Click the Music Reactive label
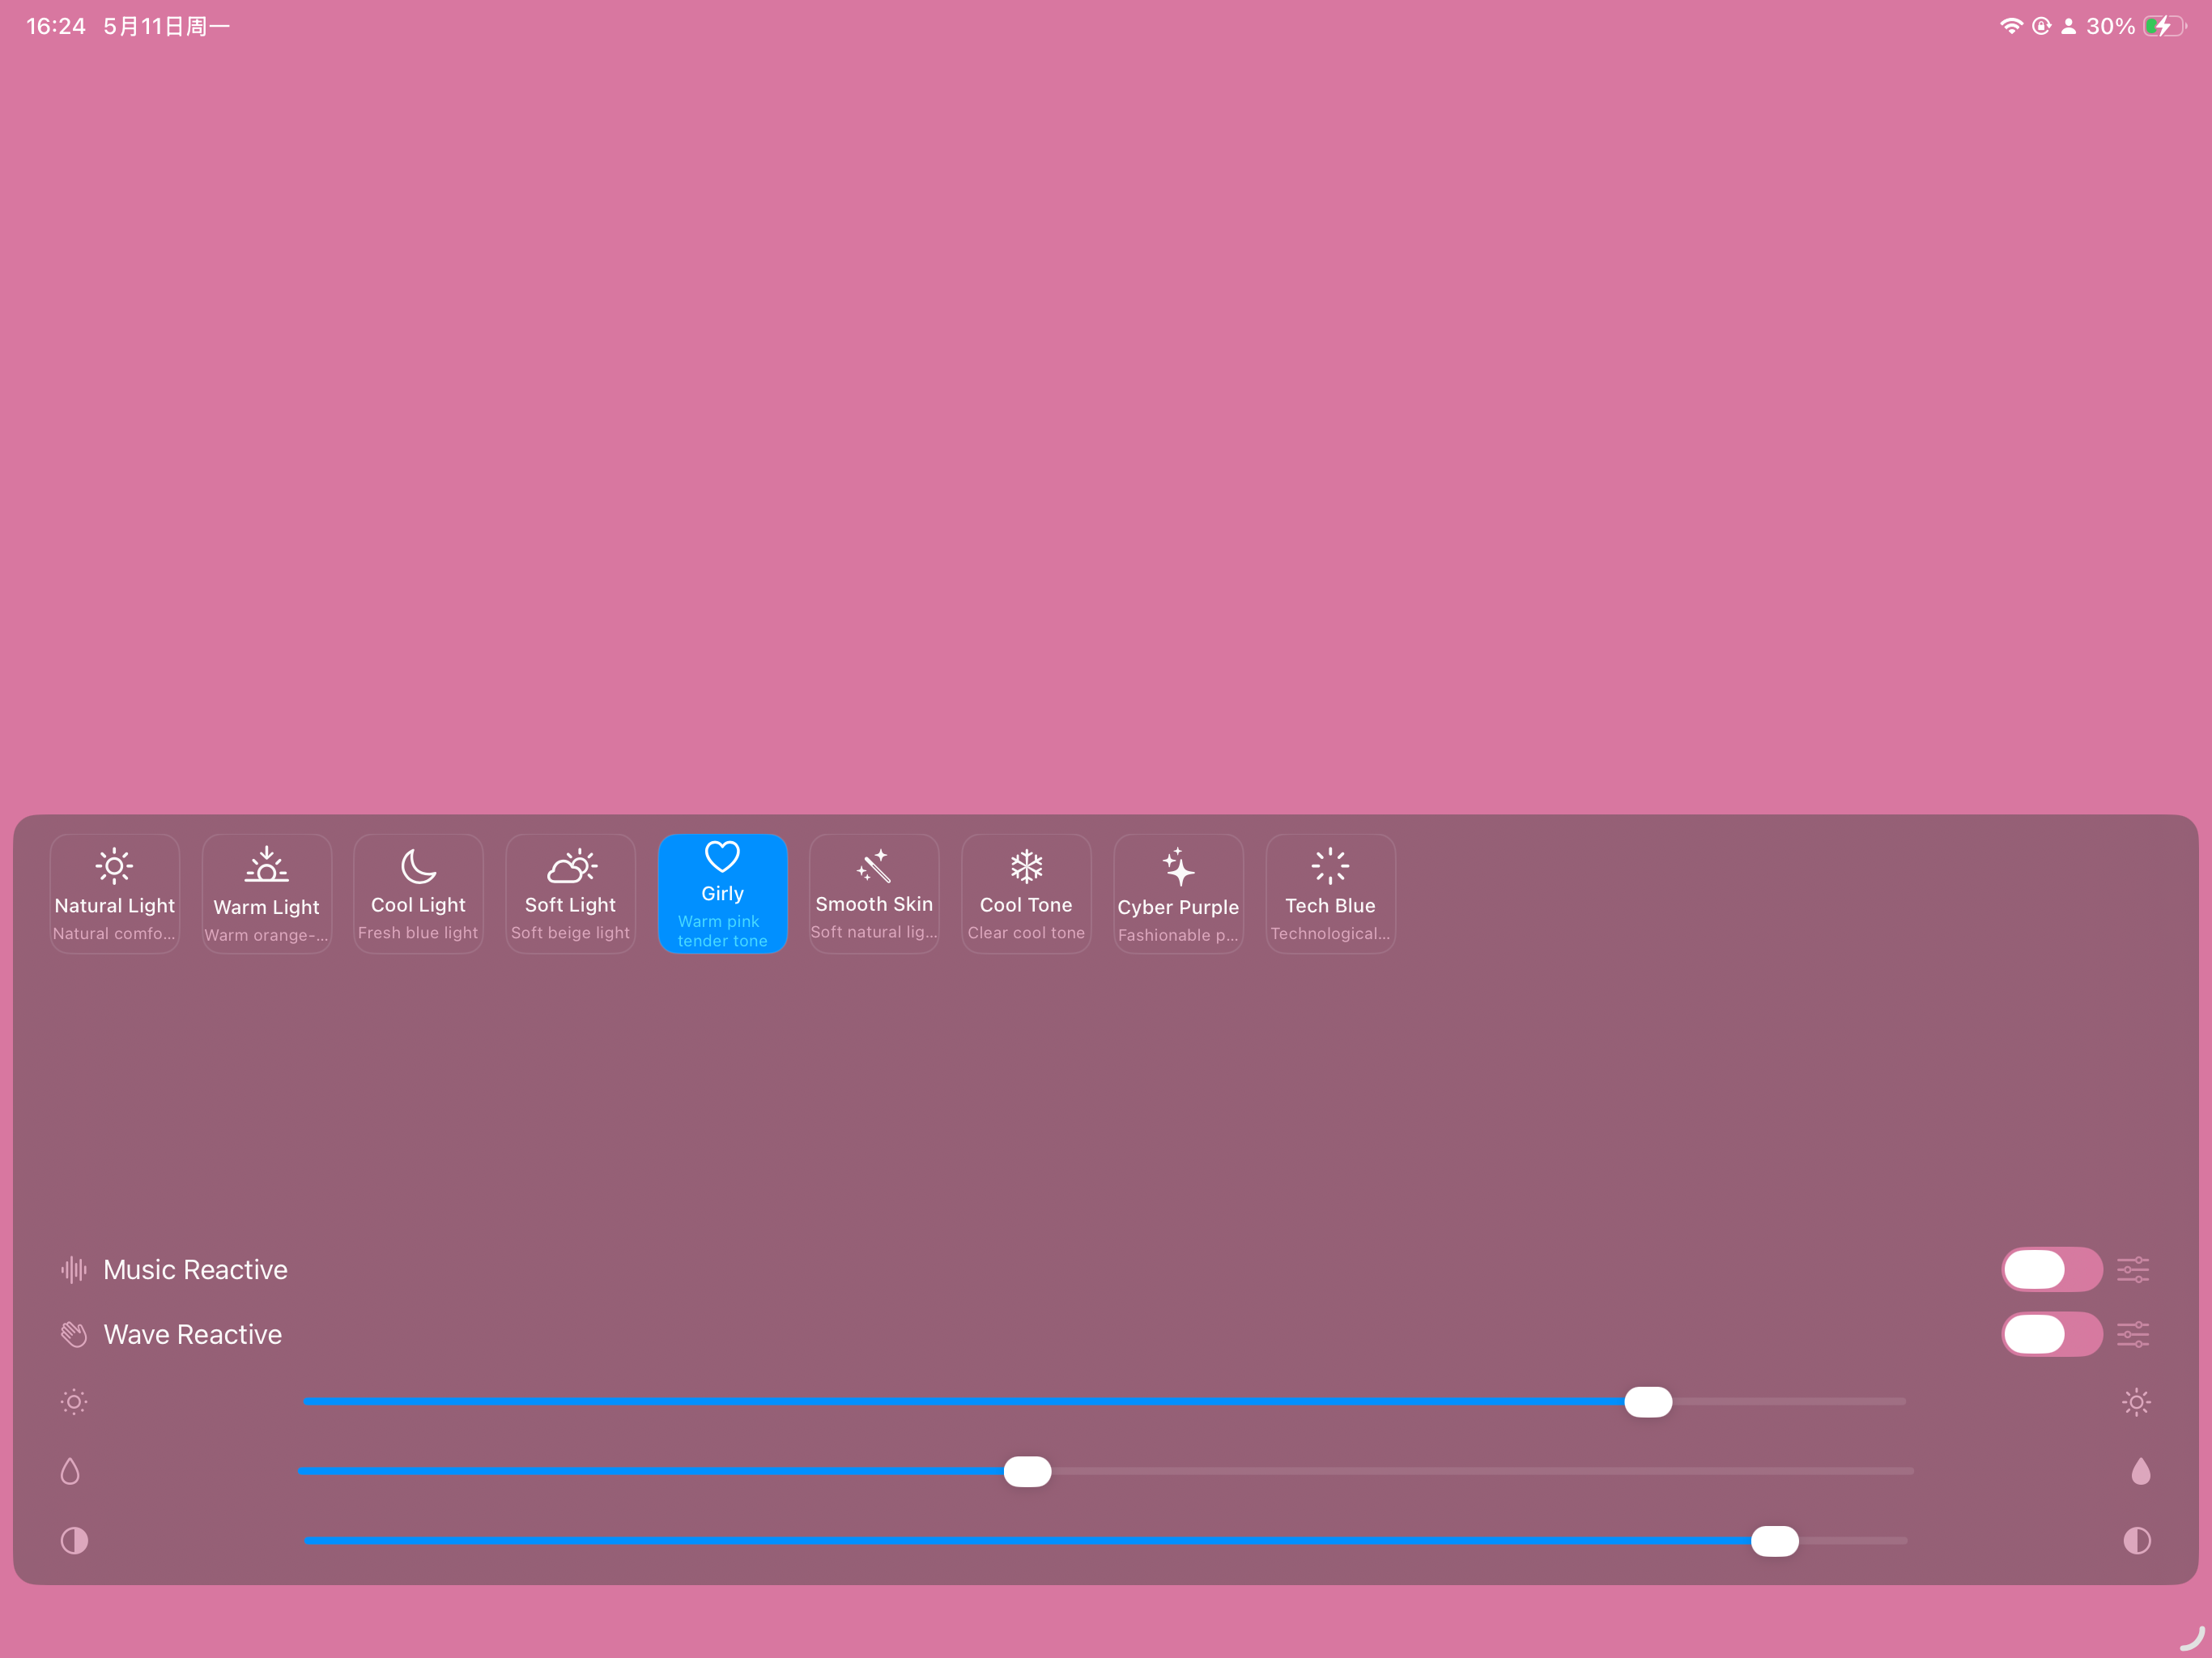Image resolution: width=2212 pixels, height=1658 pixels. pyautogui.click(x=196, y=1270)
